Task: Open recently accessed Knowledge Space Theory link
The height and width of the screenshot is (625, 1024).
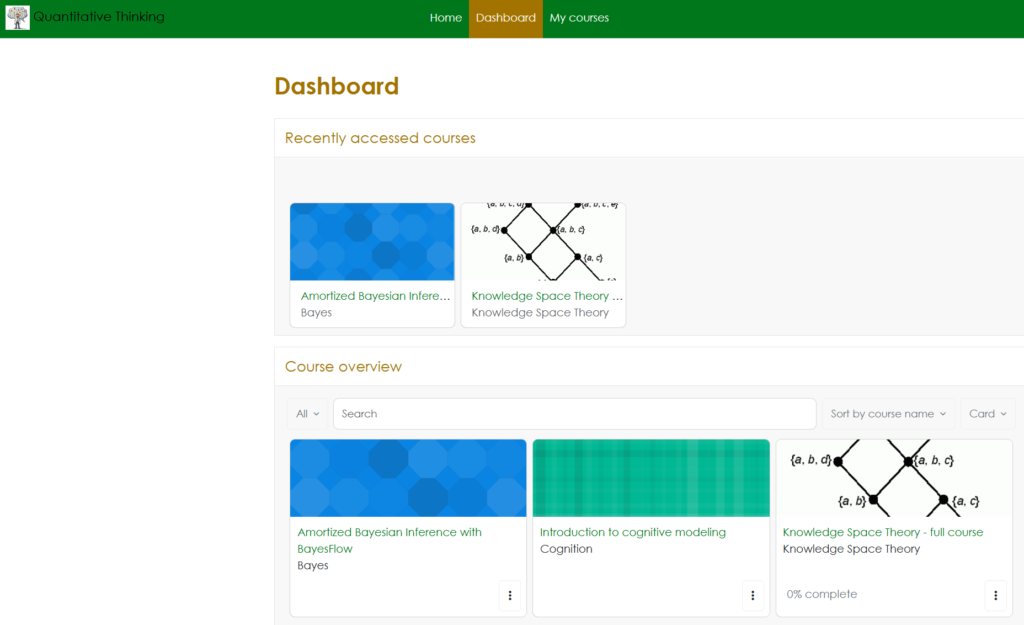Action: pyautogui.click(x=546, y=296)
